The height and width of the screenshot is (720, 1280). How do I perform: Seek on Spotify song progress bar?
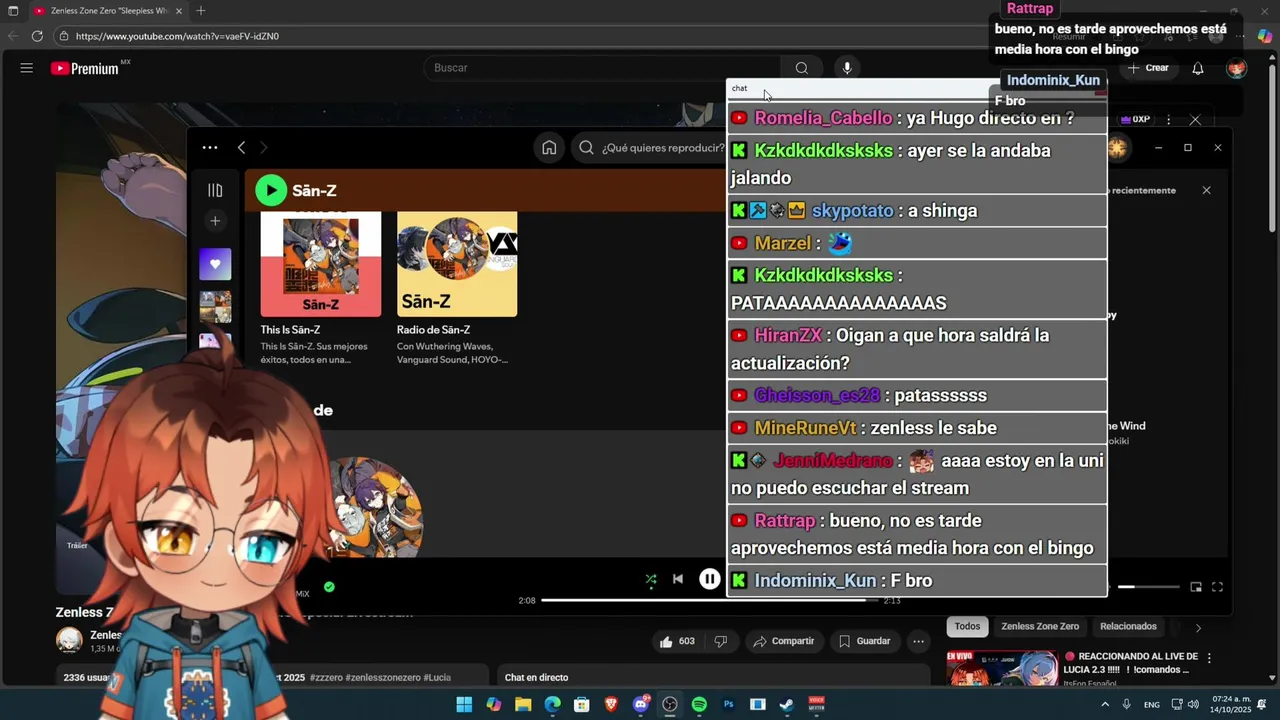tap(710, 600)
